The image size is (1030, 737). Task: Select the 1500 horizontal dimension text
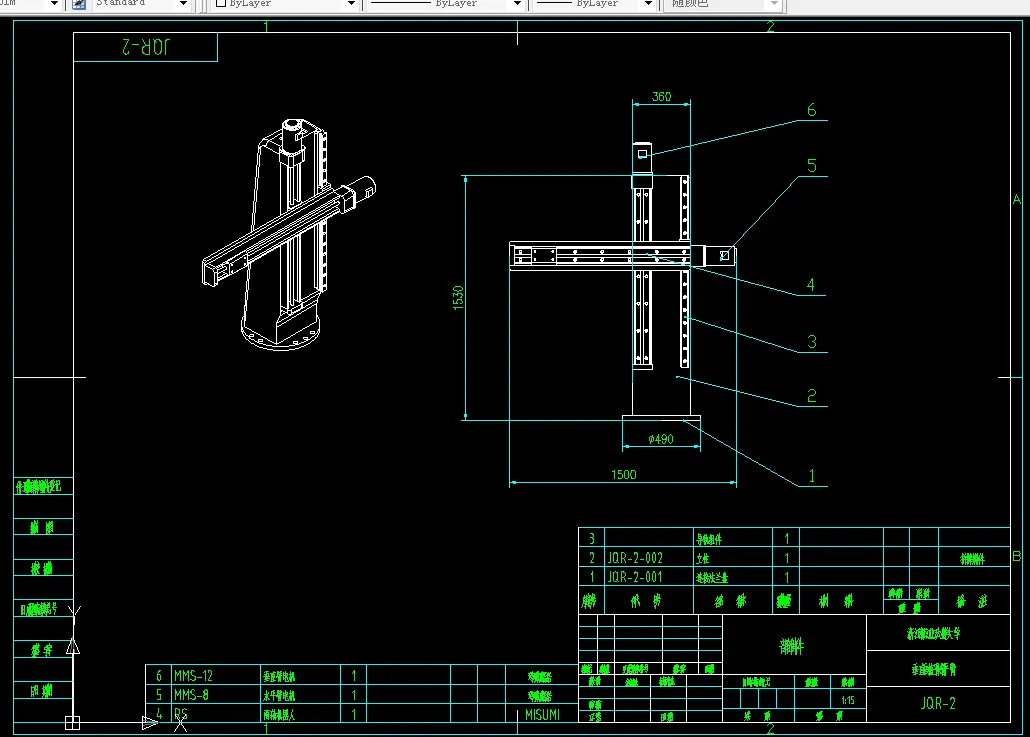623,474
